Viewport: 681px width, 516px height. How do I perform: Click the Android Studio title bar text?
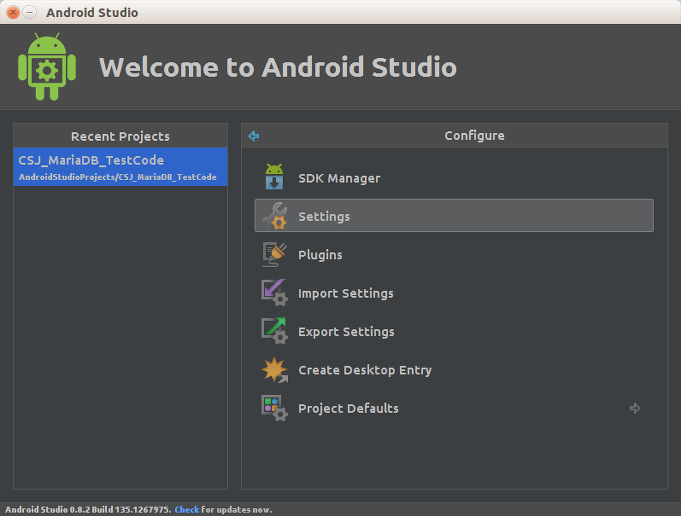pos(92,13)
